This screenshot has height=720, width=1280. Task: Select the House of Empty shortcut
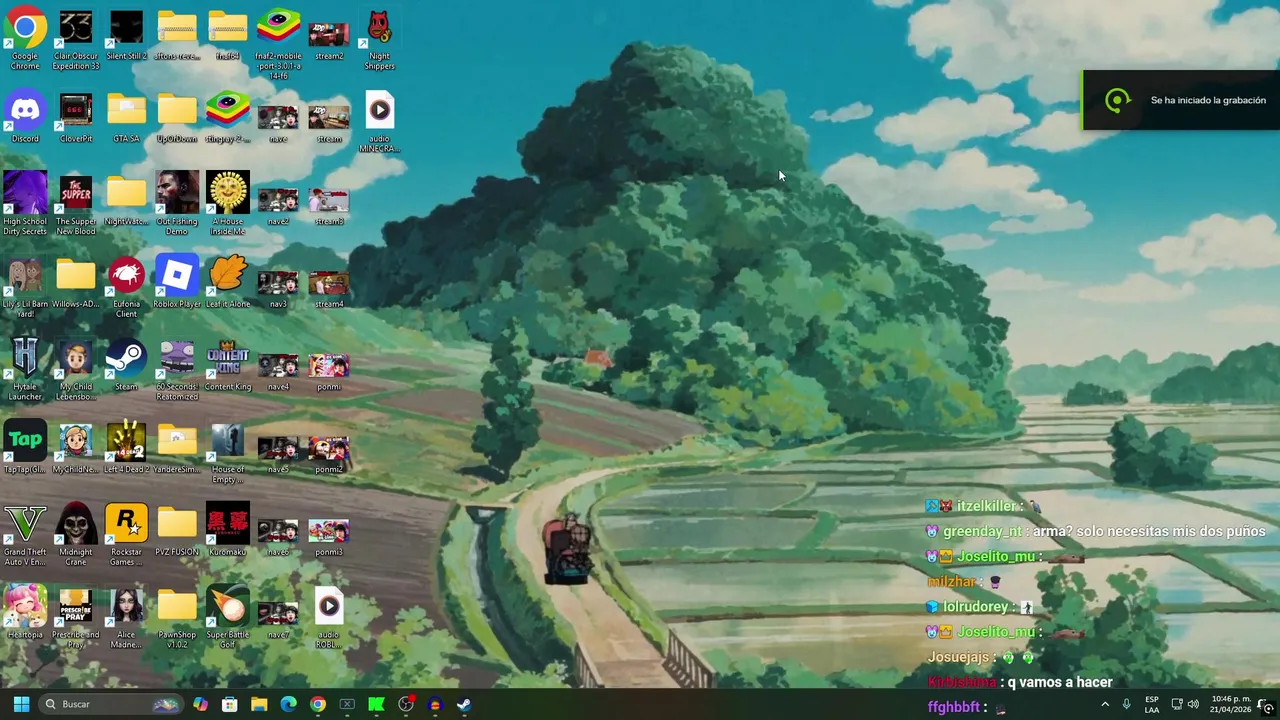point(228,453)
